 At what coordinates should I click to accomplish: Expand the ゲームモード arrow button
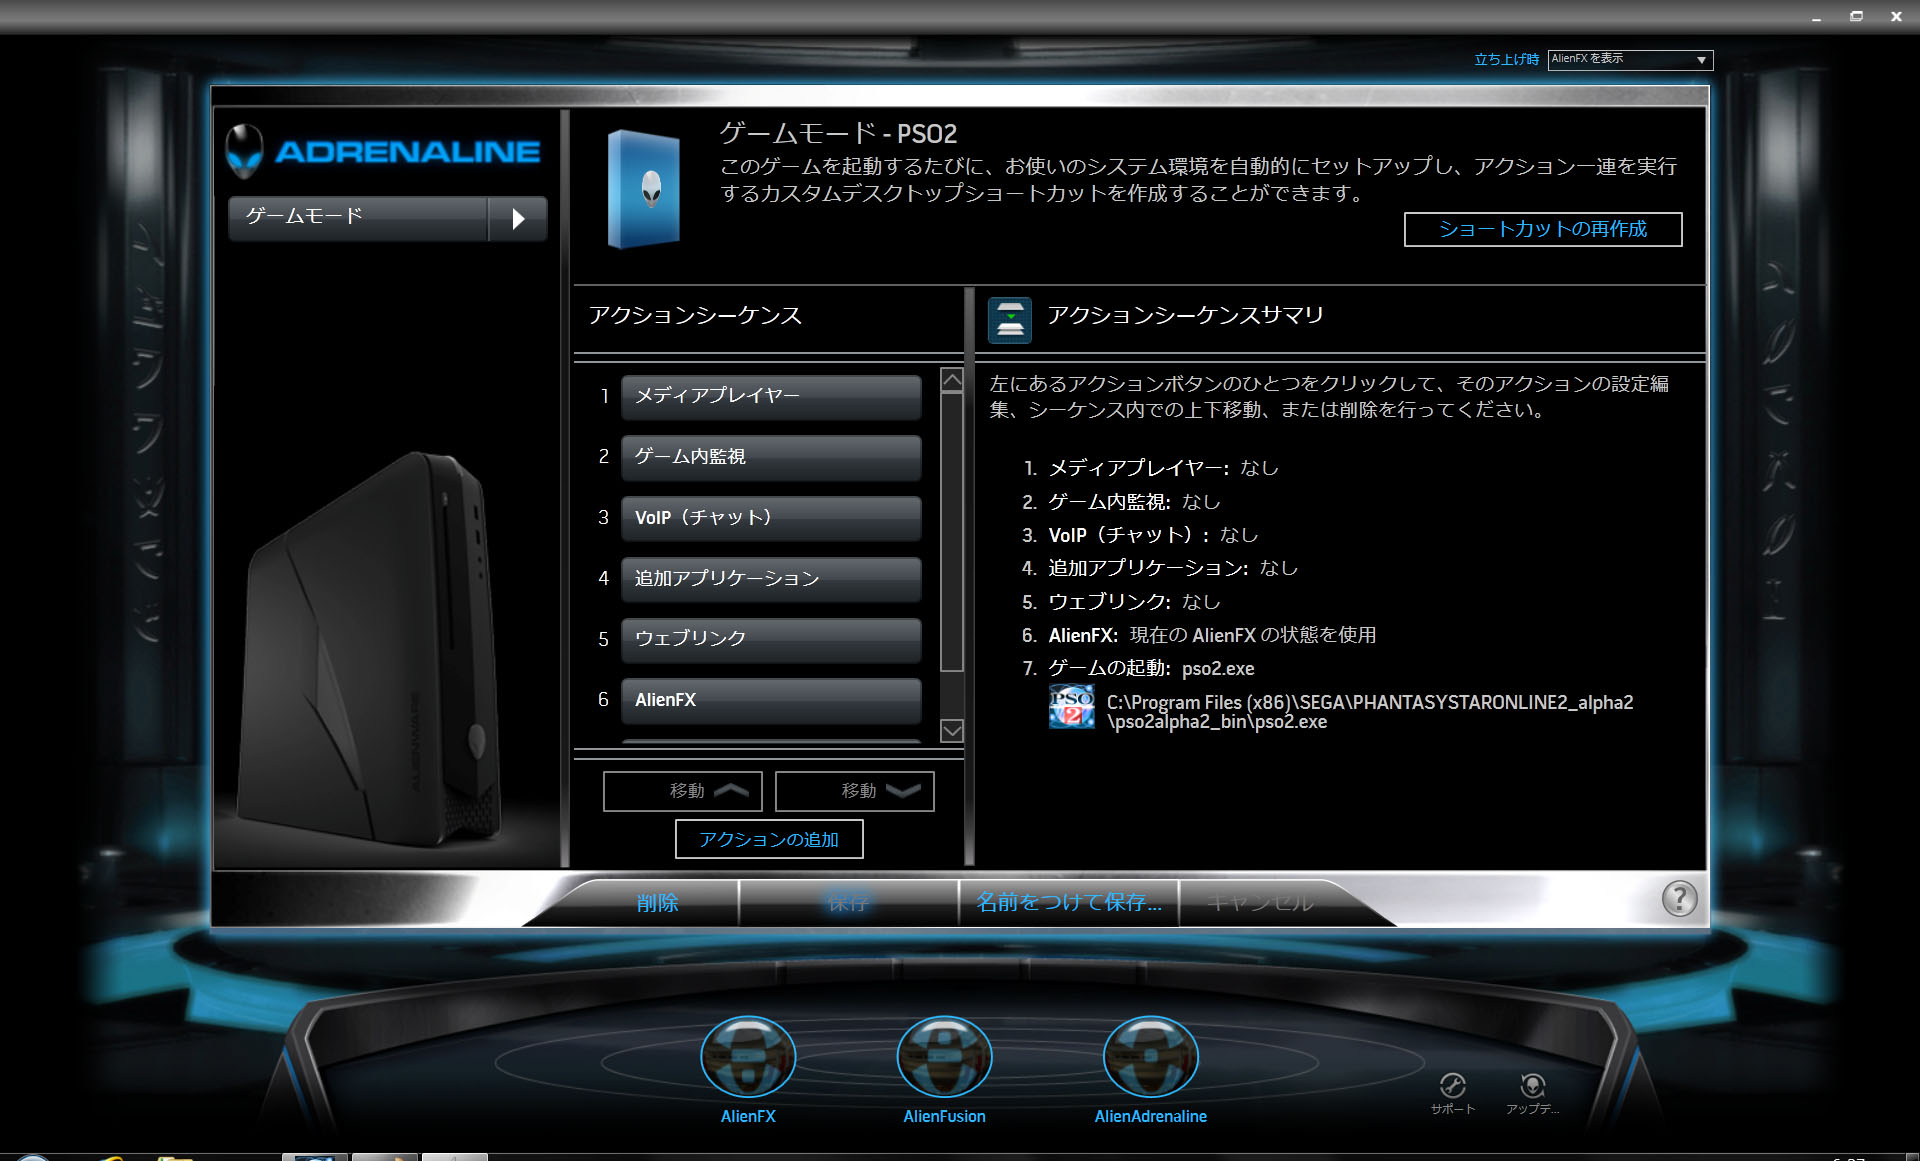pos(517,218)
